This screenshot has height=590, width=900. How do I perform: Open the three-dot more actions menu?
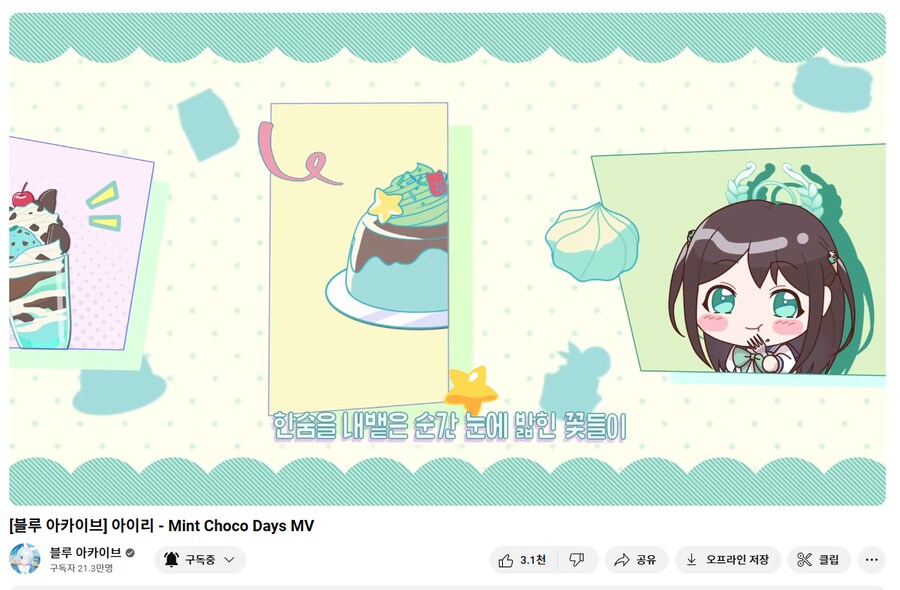point(871,560)
